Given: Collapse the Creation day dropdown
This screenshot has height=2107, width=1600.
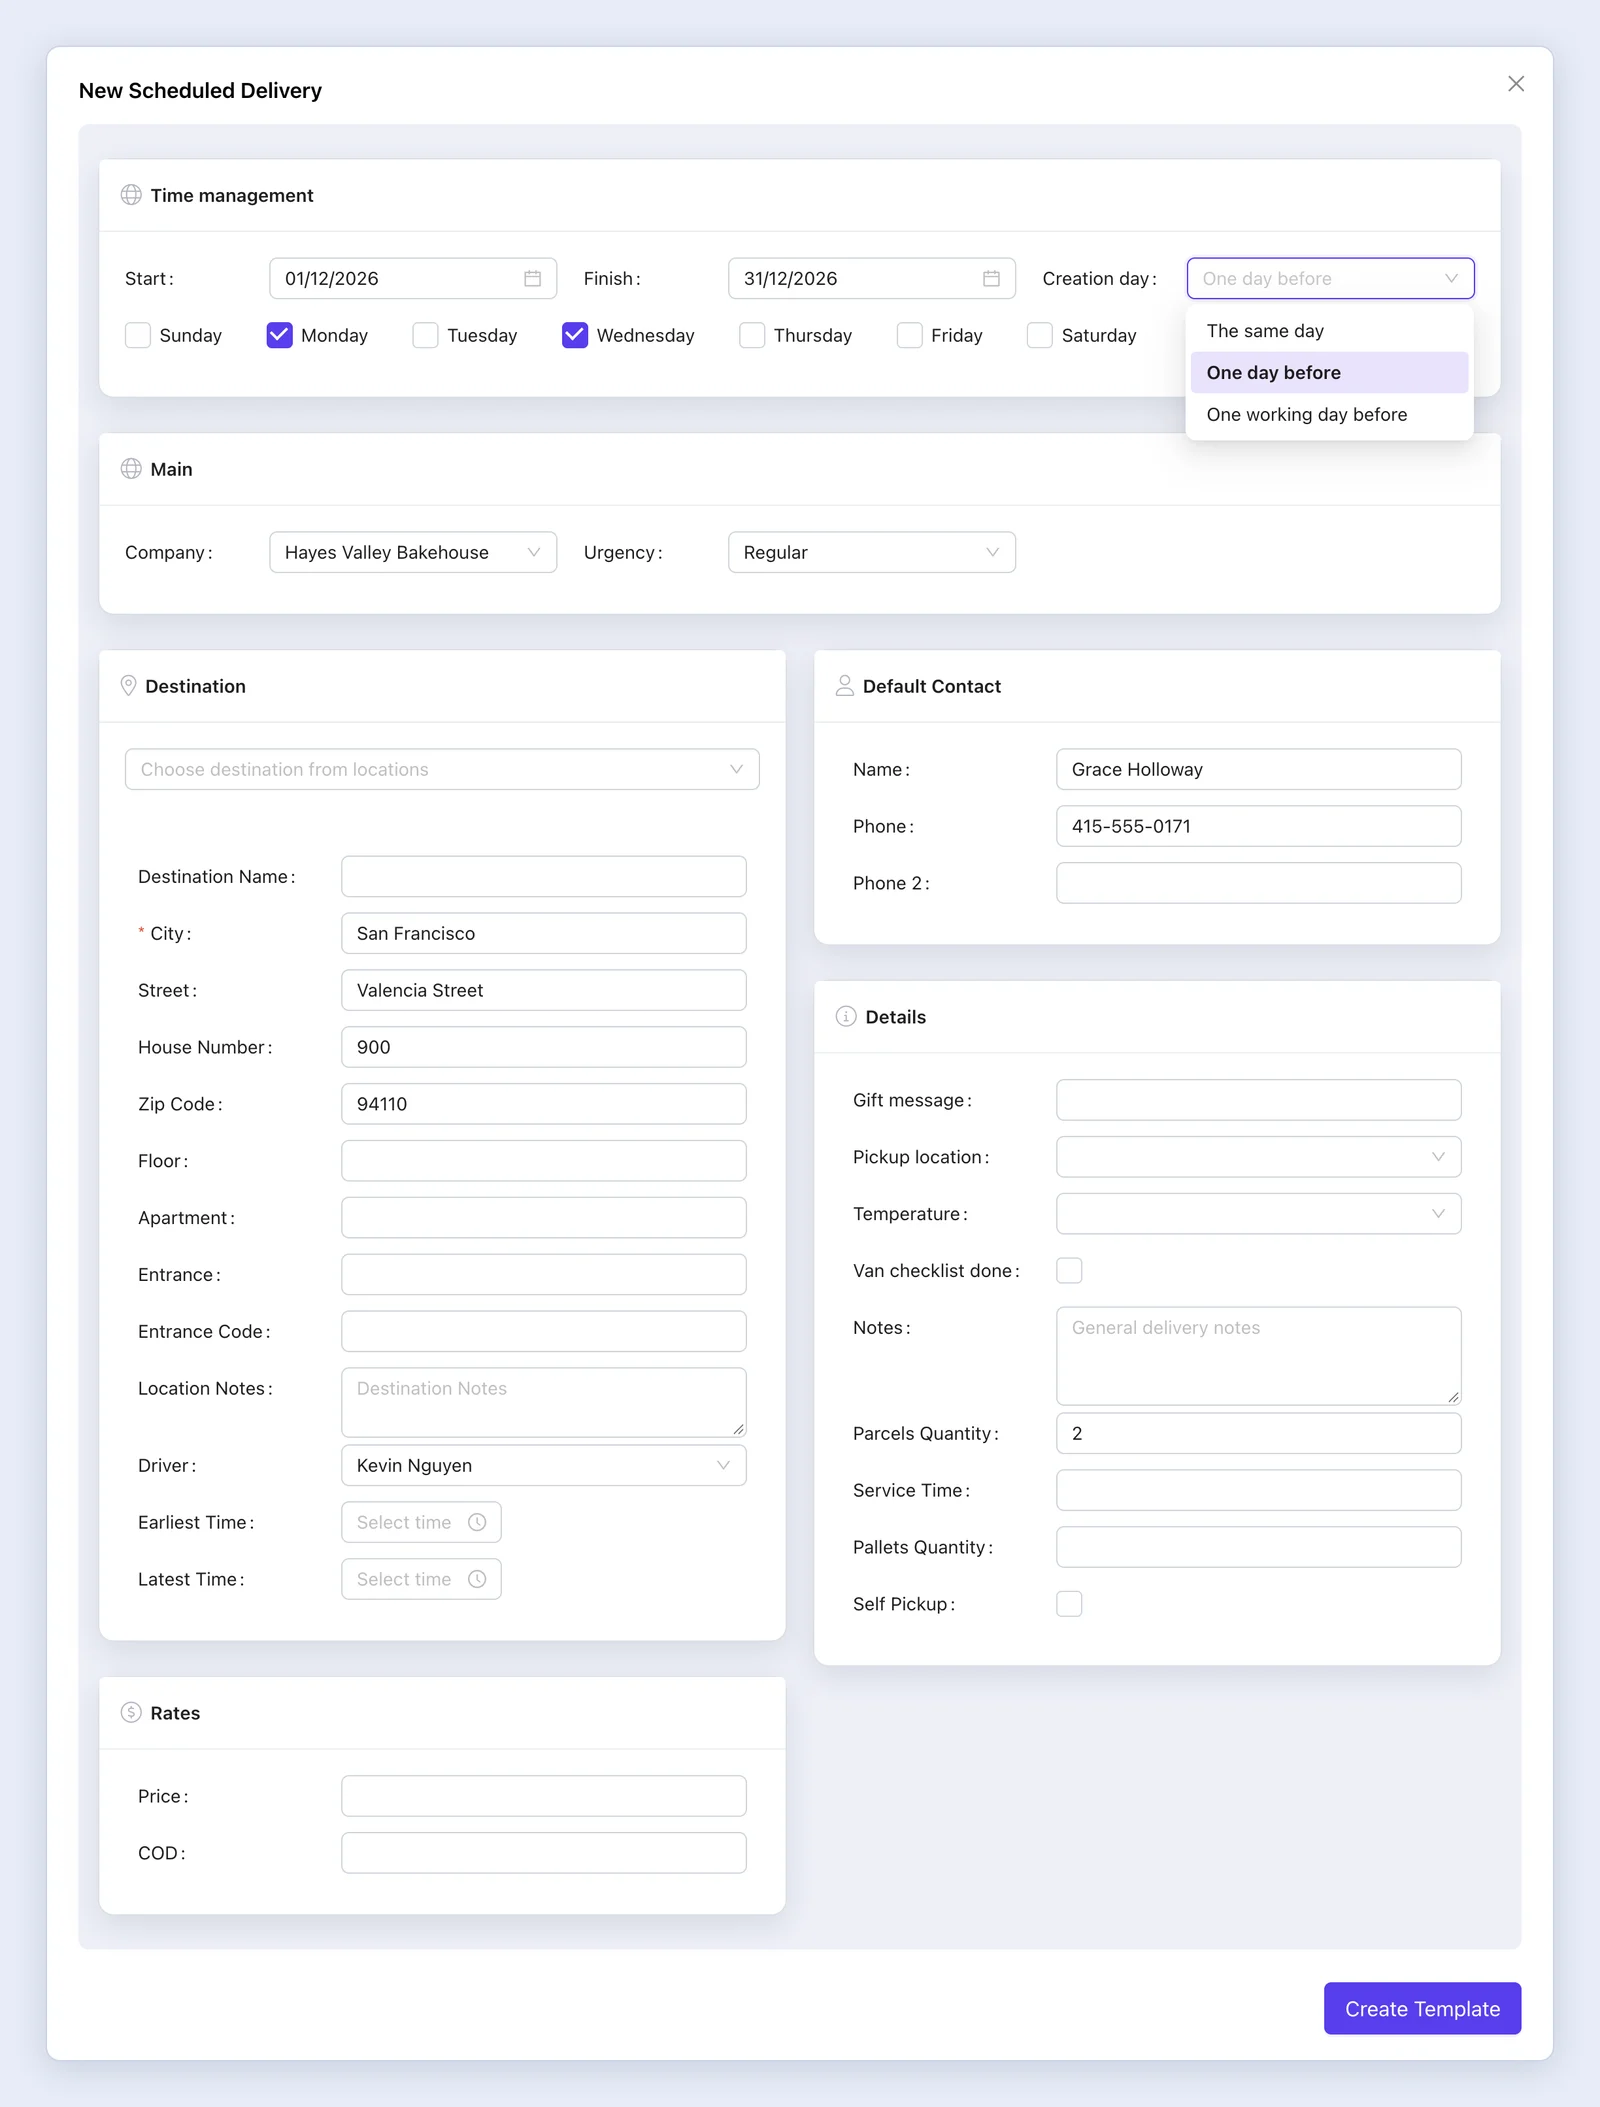Looking at the screenshot, I should click(x=1330, y=278).
